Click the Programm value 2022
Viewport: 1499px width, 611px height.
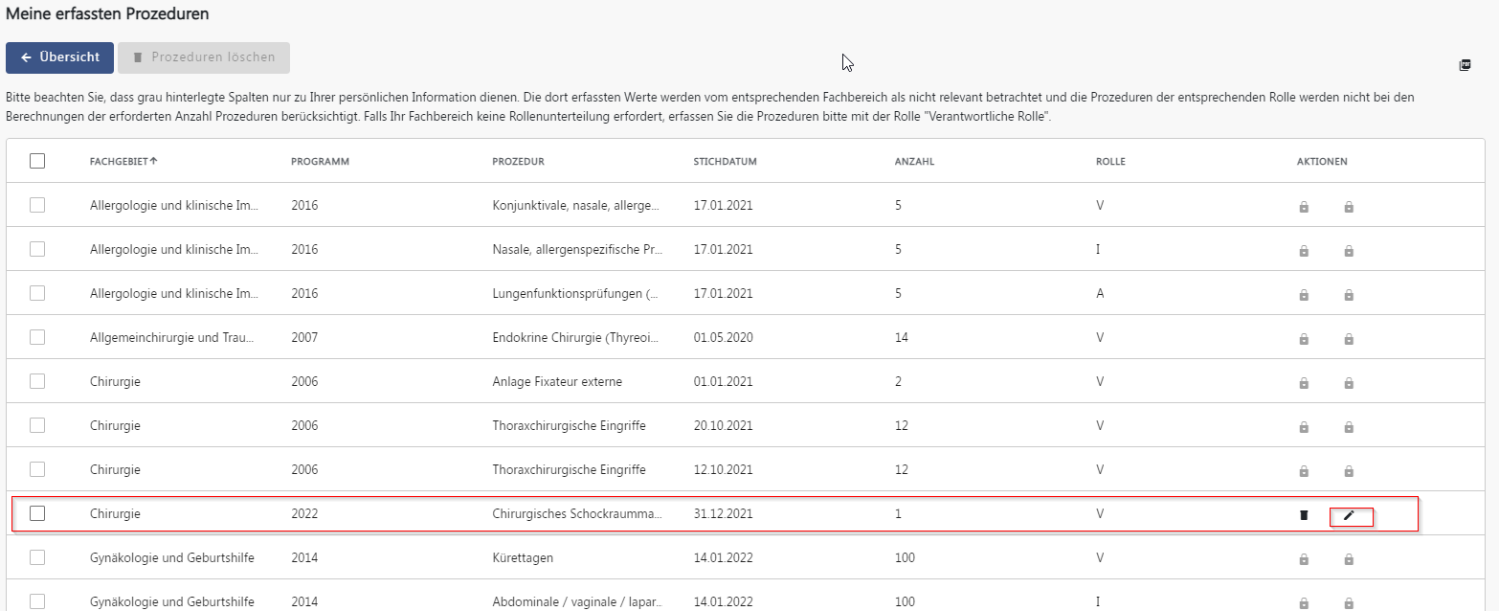(304, 514)
